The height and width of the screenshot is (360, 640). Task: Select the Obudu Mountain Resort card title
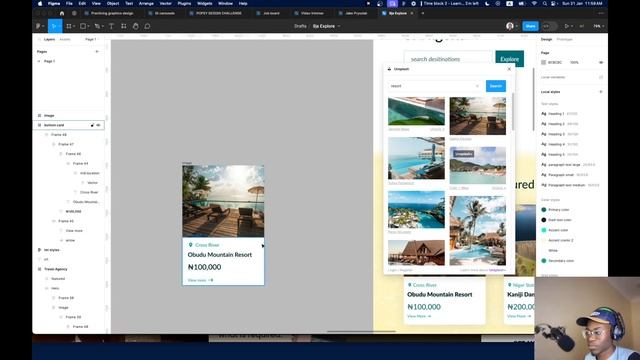pyautogui.click(x=220, y=255)
